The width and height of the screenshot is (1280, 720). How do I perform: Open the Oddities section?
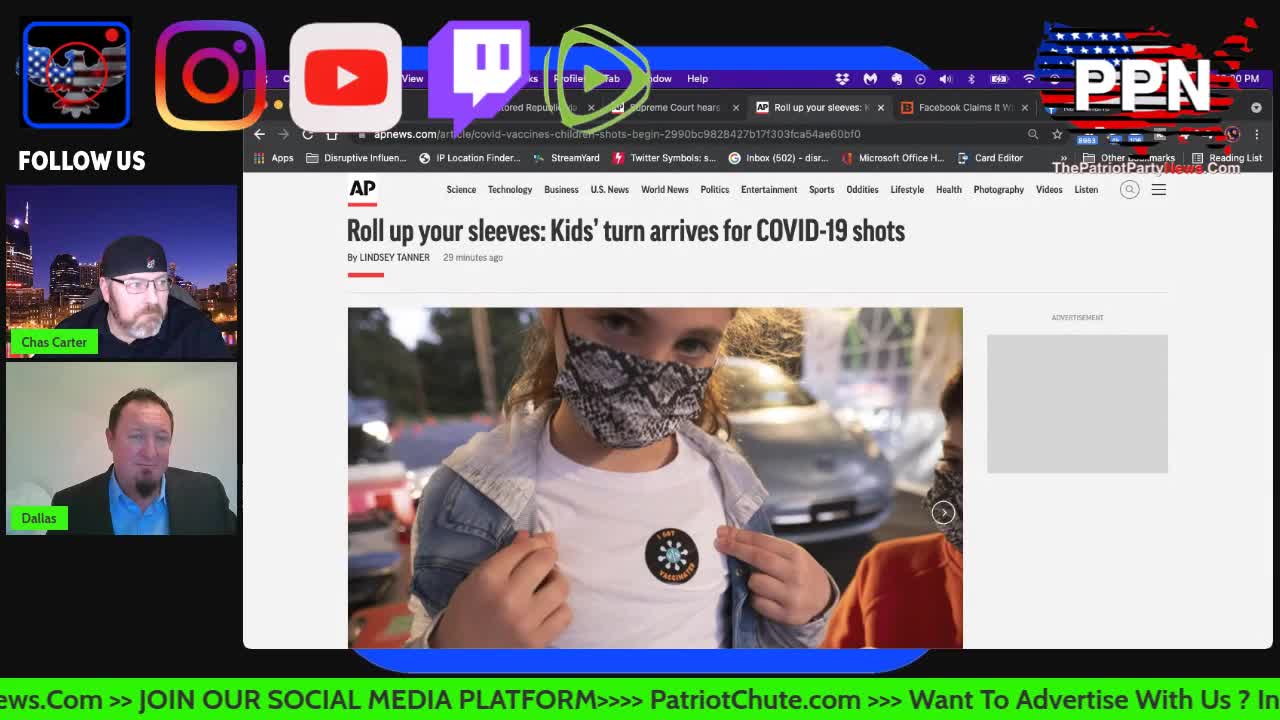[862, 189]
